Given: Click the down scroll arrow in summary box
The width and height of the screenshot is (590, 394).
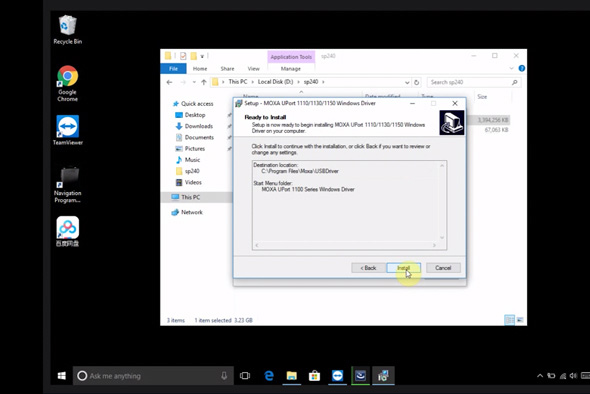Looking at the screenshot, I should (x=442, y=237).
